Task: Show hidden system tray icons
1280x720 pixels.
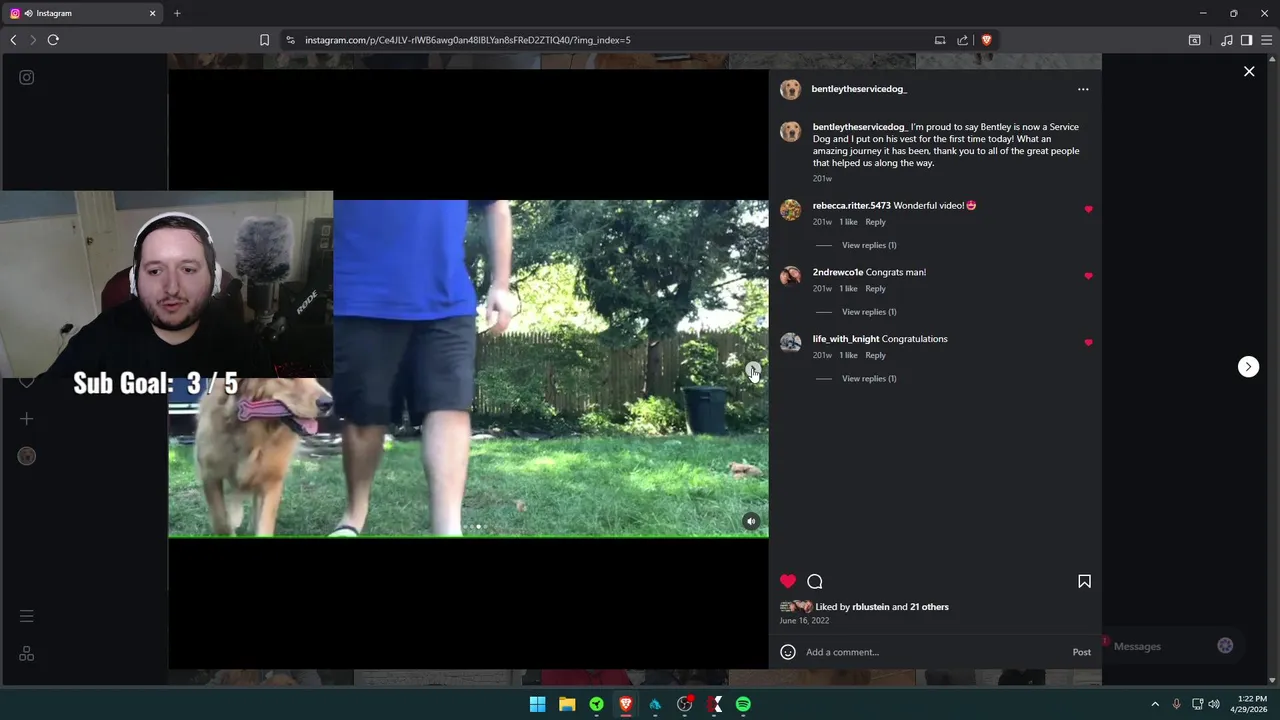Action: coord(1155,704)
